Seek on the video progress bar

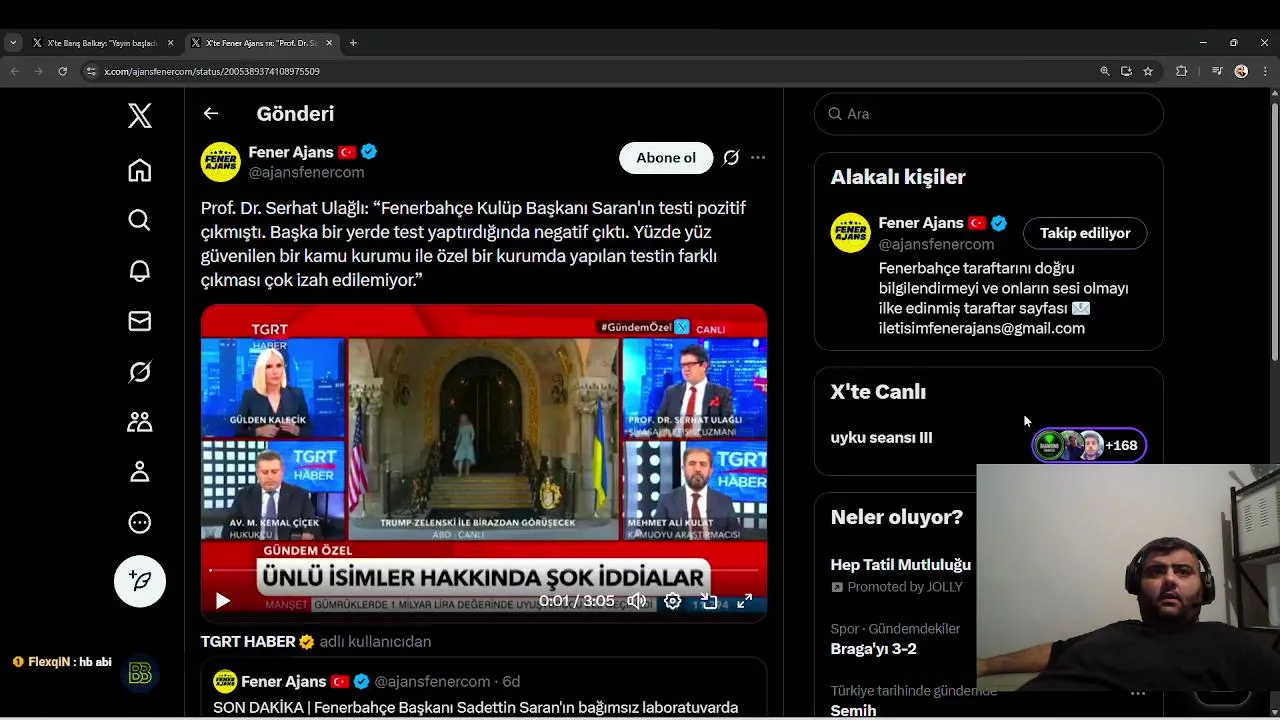[484, 570]
